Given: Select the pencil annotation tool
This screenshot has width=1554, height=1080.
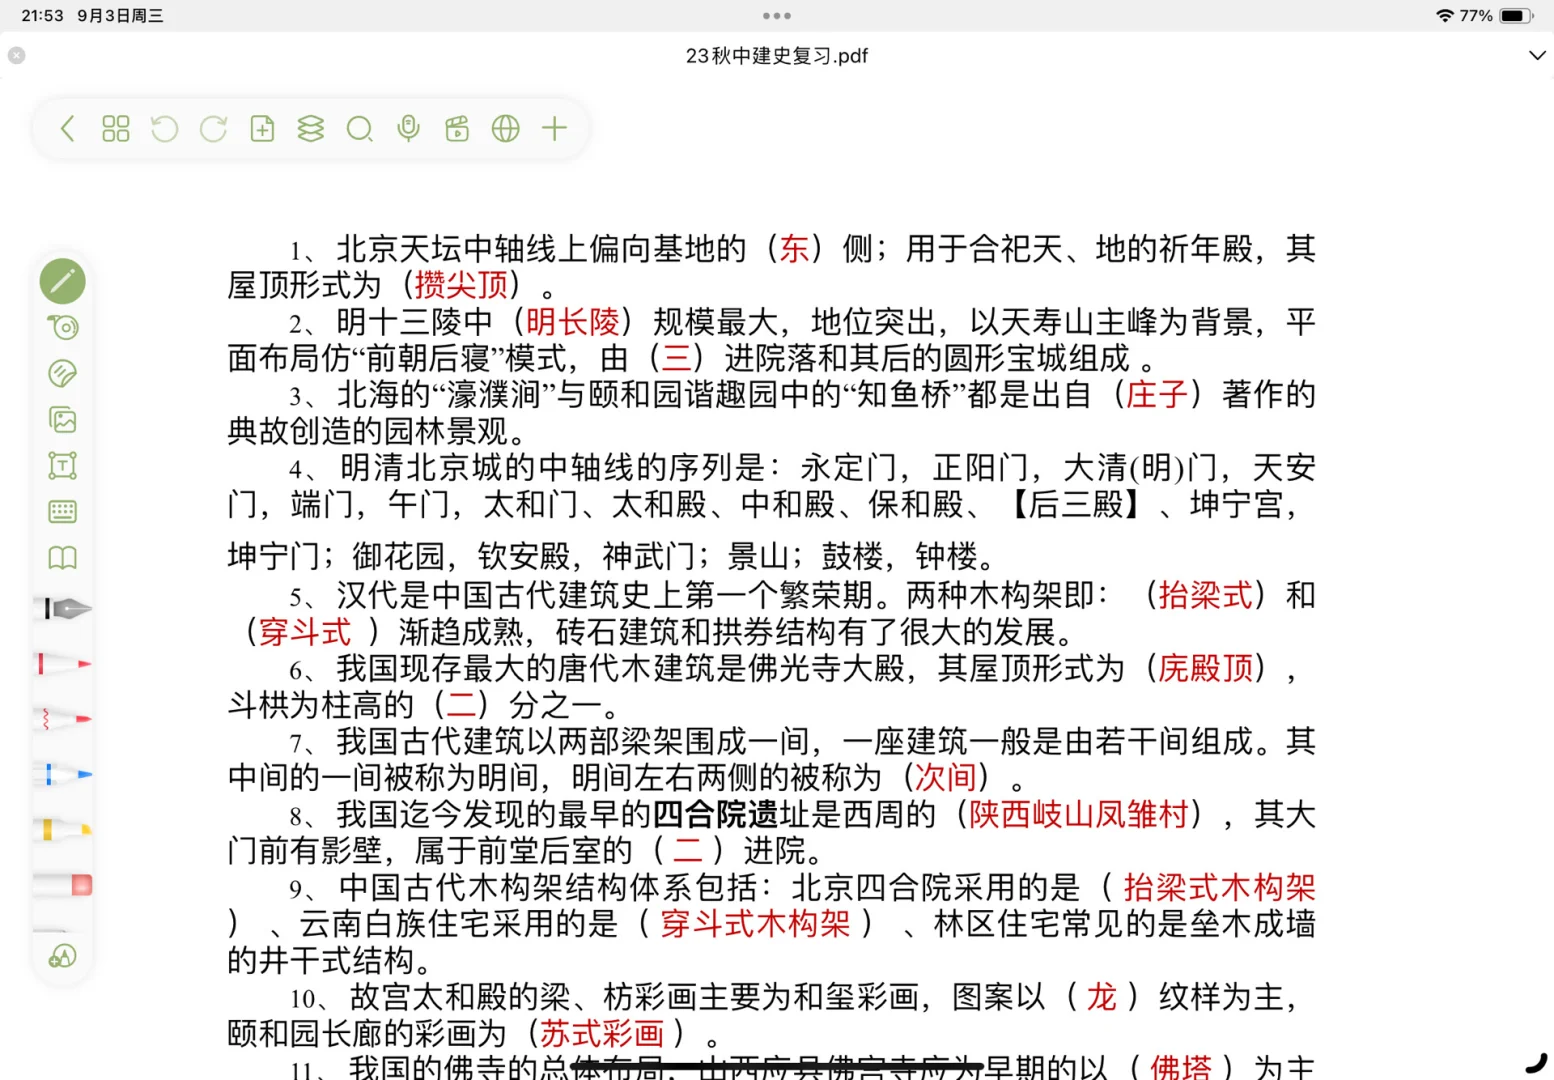Looking at the screenshot, I should 62,280.
